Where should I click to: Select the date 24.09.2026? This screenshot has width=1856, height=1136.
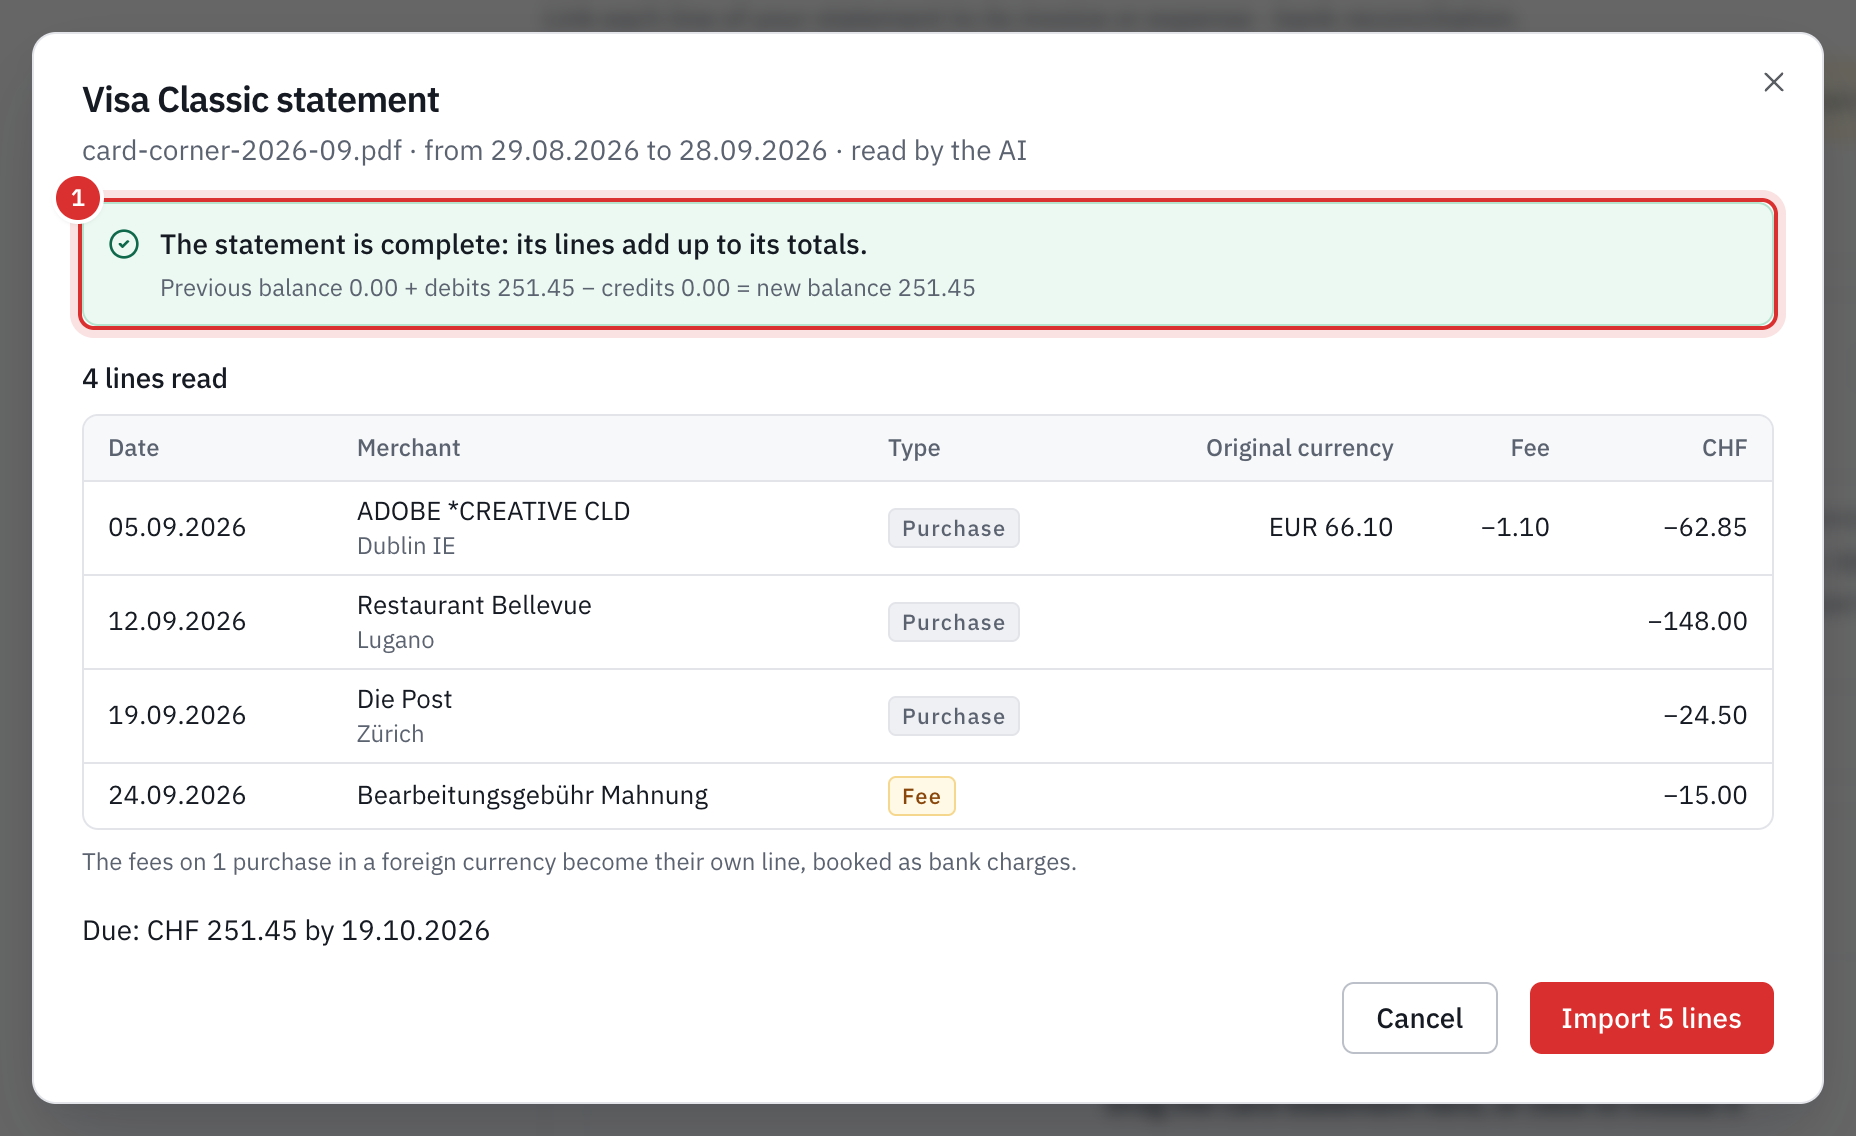177,795
